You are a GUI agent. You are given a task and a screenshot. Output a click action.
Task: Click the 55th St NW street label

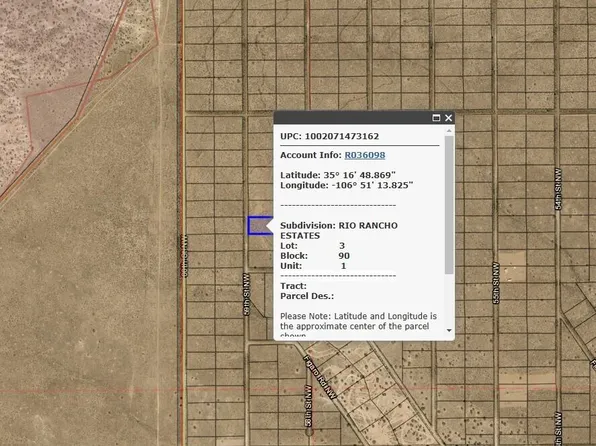(496, 283)
